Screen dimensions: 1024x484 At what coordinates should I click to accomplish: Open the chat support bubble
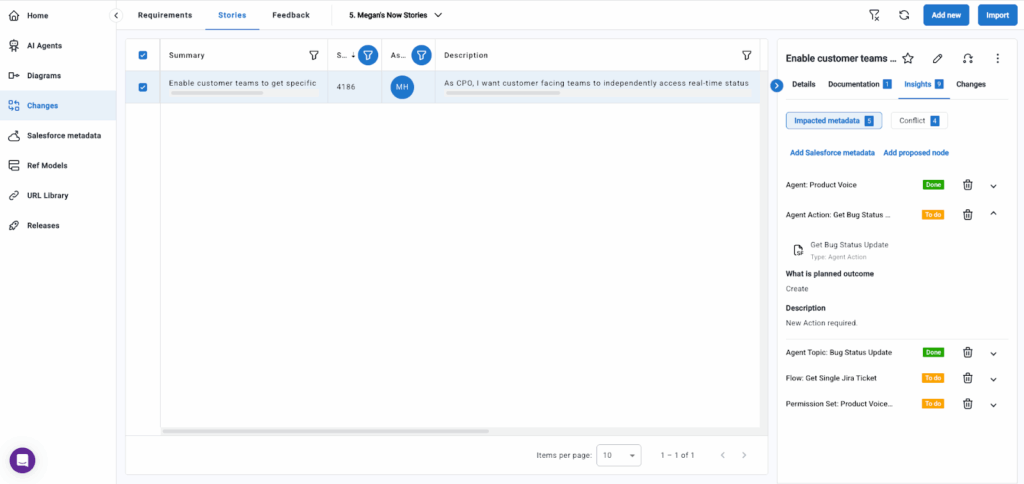[22, 460]
